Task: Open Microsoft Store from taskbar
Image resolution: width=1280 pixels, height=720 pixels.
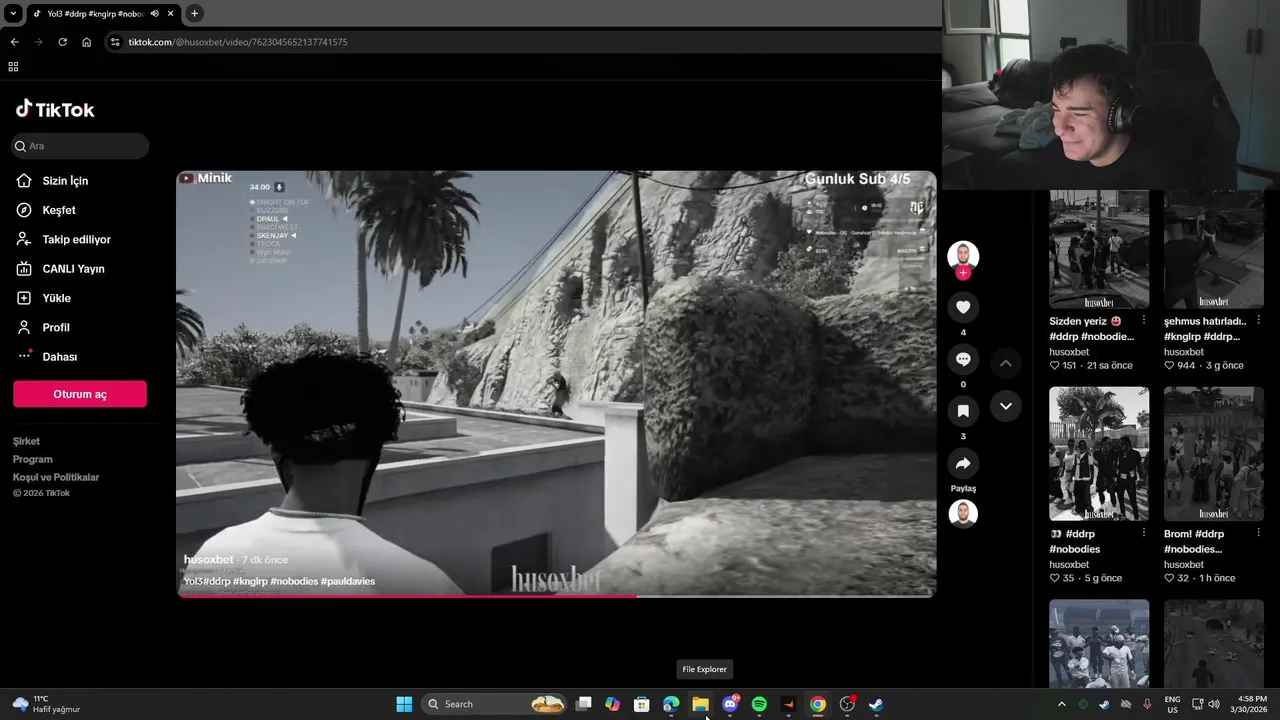Action: click(642, 704)
